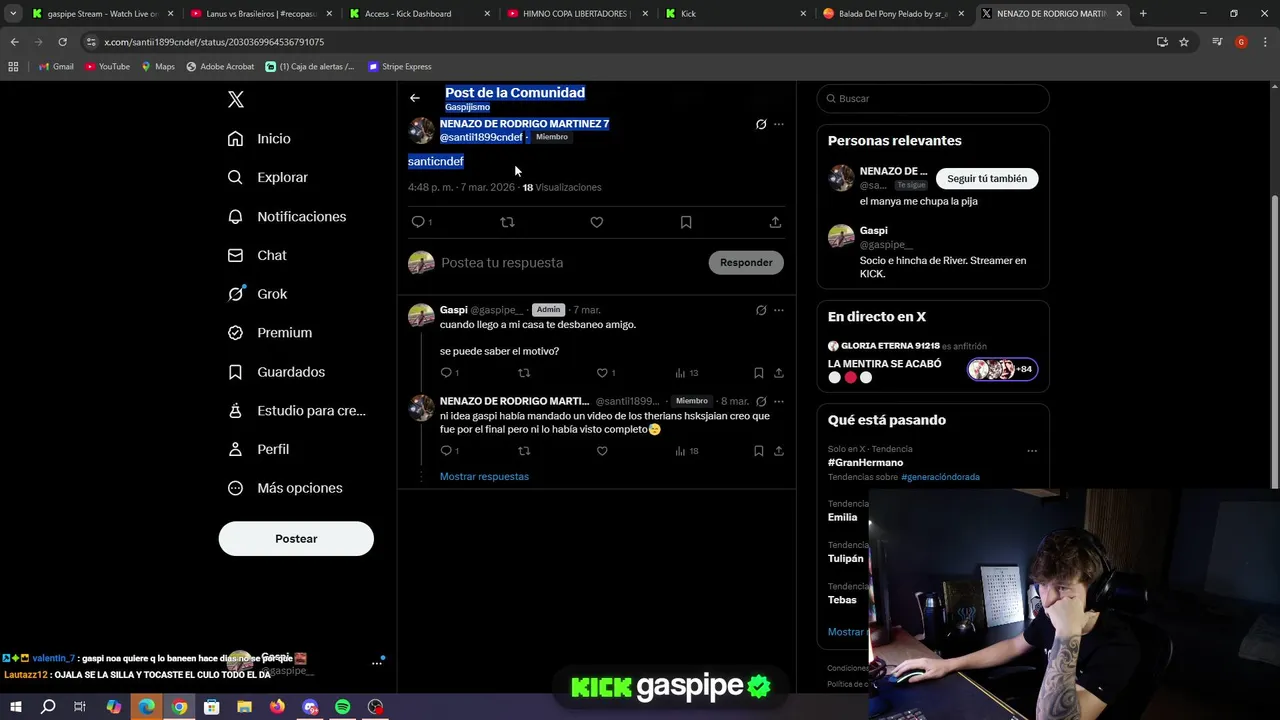The width and height of the screenshot is (1280, 720).
Task: Toggle like on the 8 mar. reply
Action: click(x=602, y=451)
